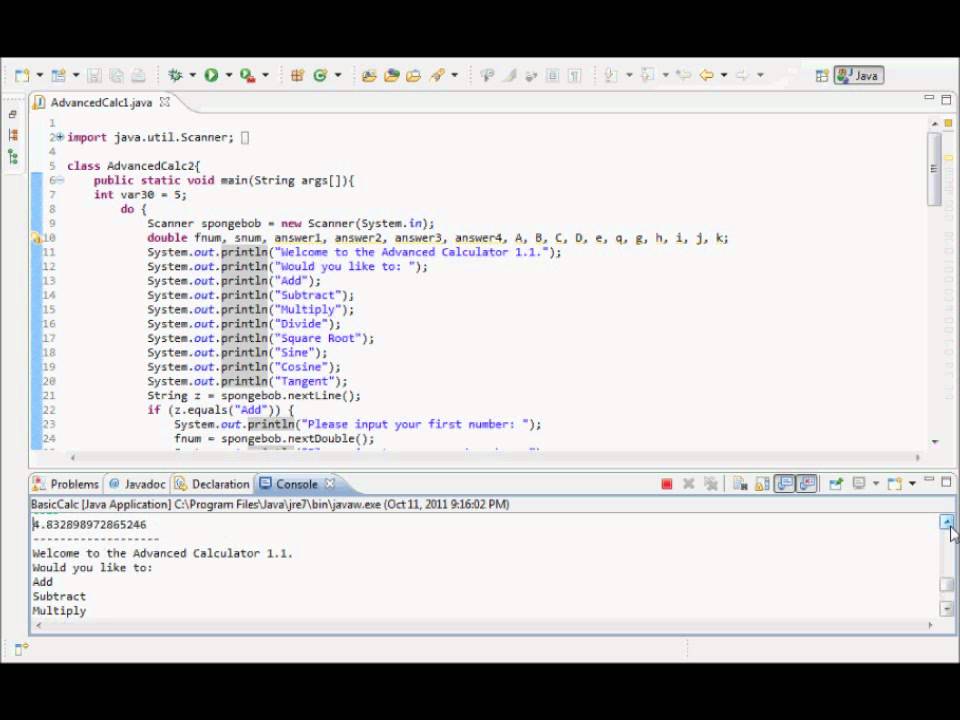Click the Last Edit Location icon

(x=683, y=75)
